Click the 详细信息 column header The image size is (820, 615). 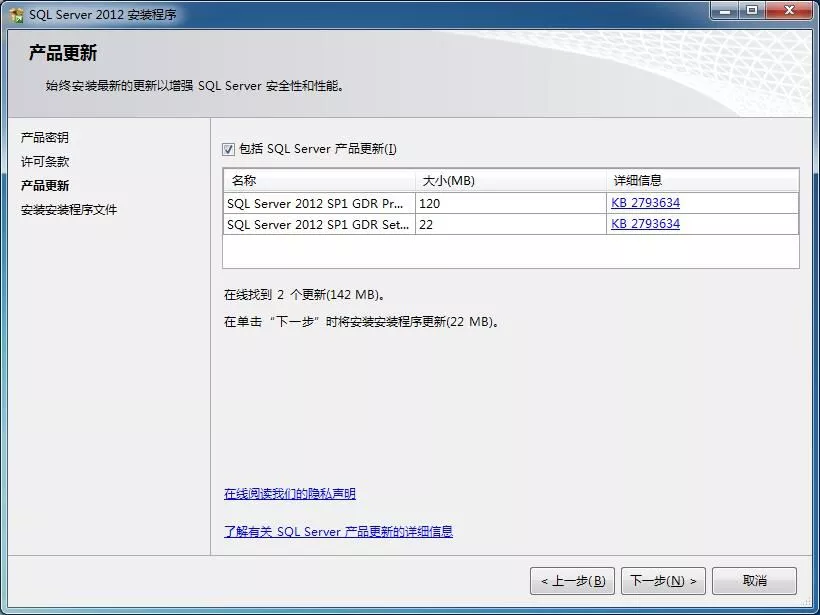coord(703,181)
